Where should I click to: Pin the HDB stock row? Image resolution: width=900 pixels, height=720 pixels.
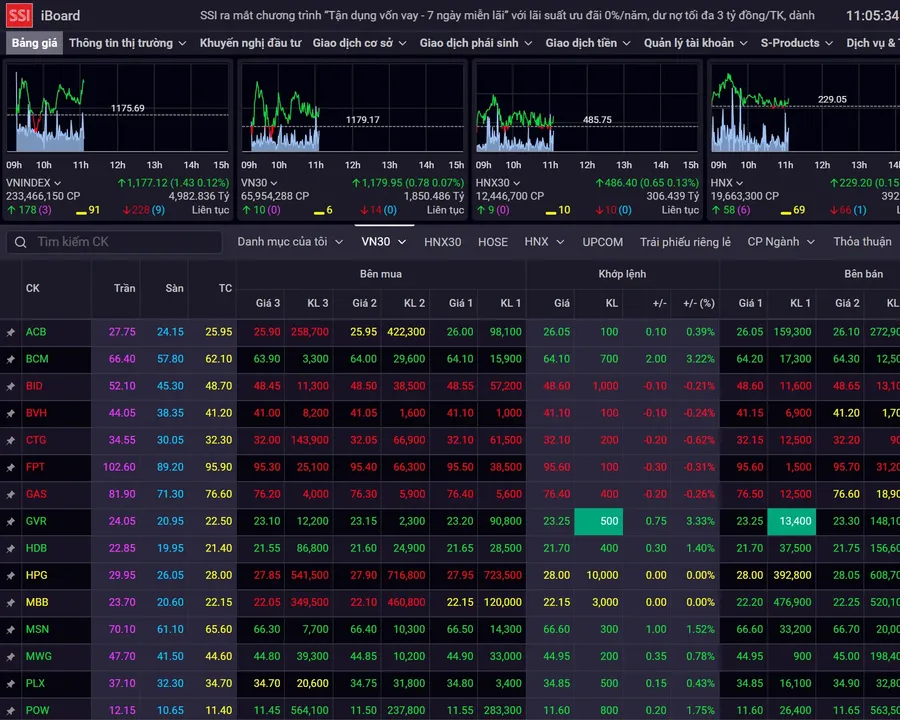[10, 549]
